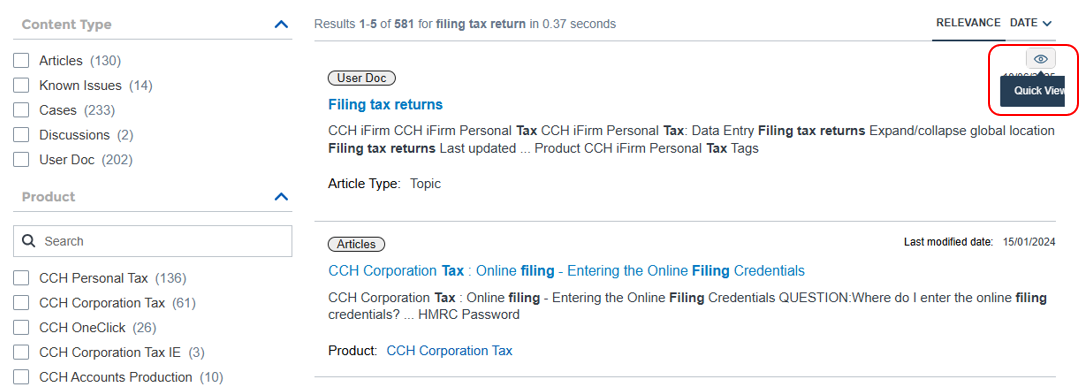Viewport: 1083px width, 390px height.
Task: Tick the Known Issues checkbox
Action: click(21, 86)
